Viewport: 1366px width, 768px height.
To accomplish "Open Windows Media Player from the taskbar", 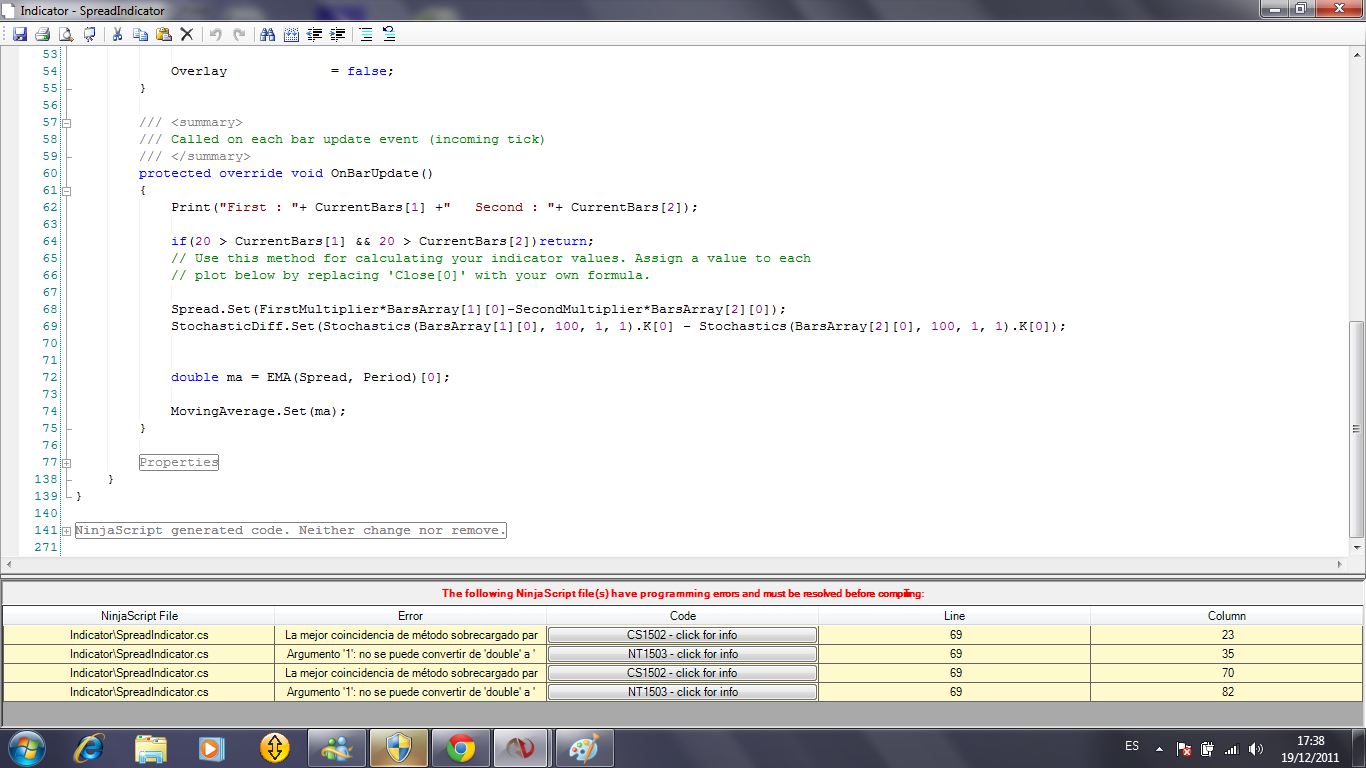I will 212,747.
